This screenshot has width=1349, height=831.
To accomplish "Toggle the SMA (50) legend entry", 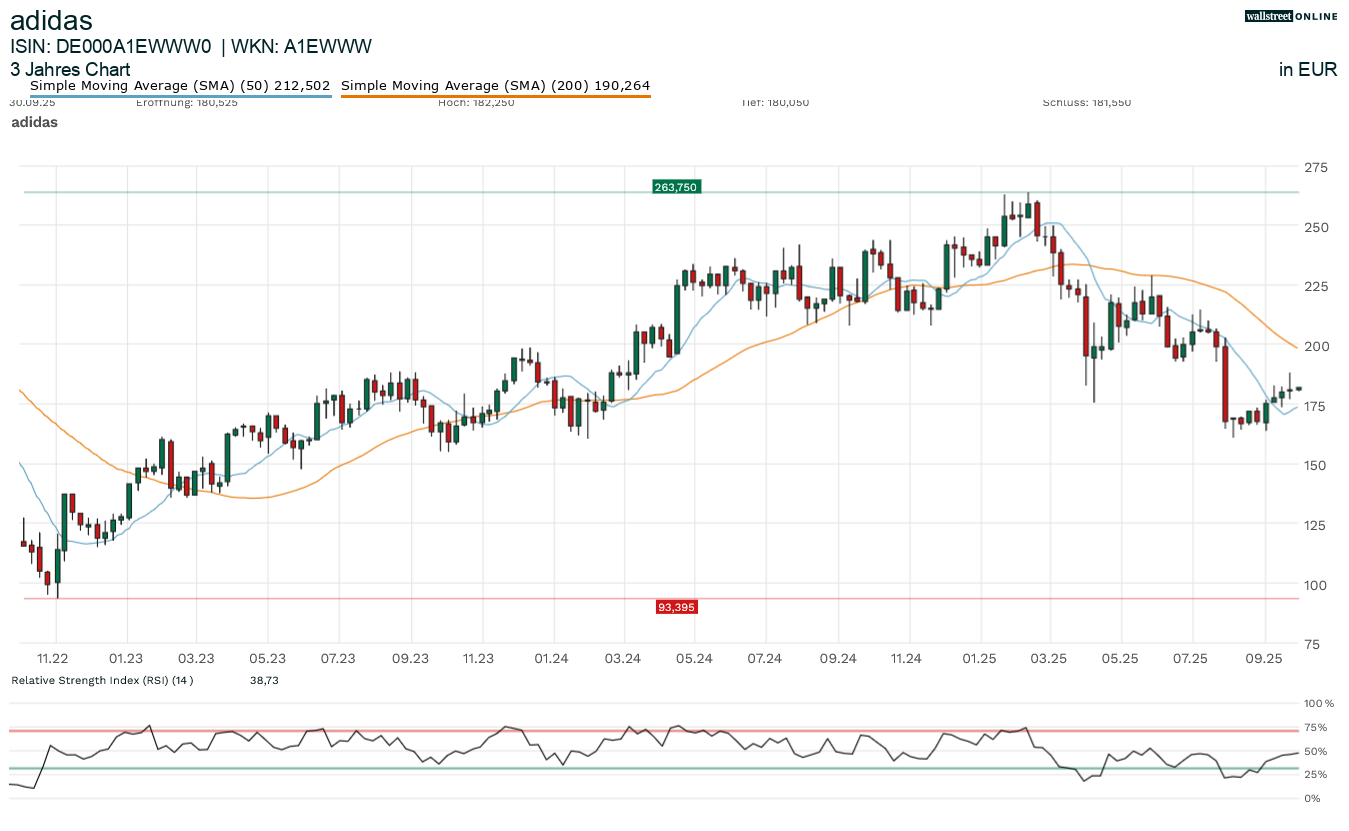I will 180,86.
